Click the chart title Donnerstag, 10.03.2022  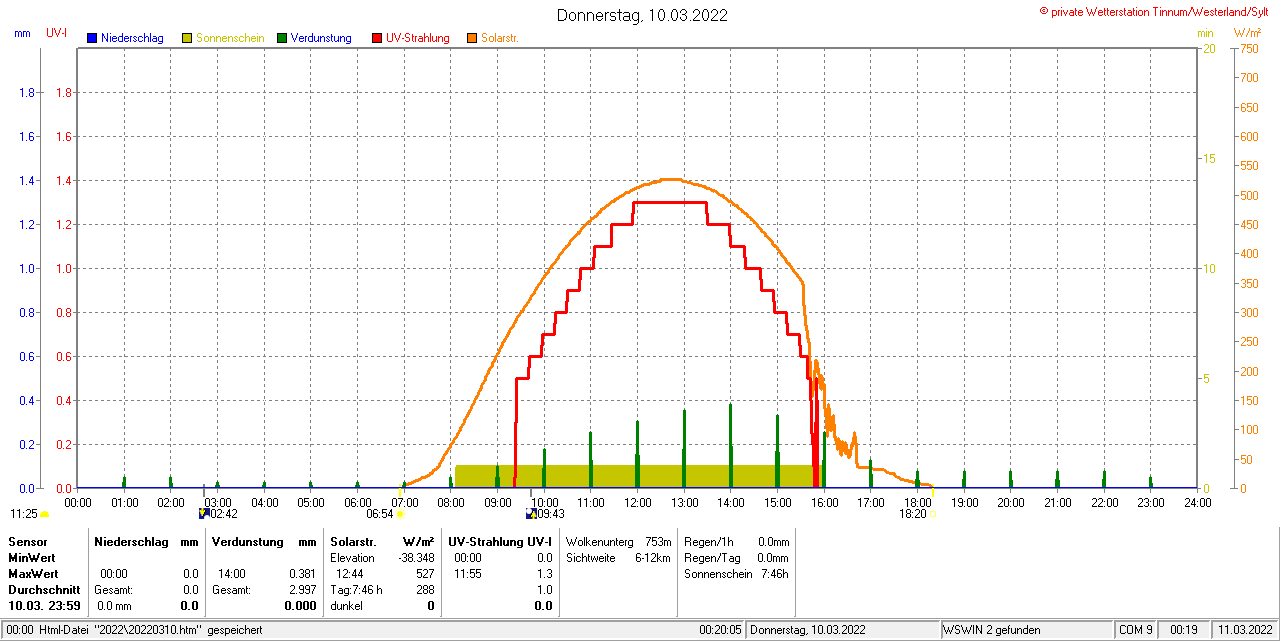pos(642,15)
